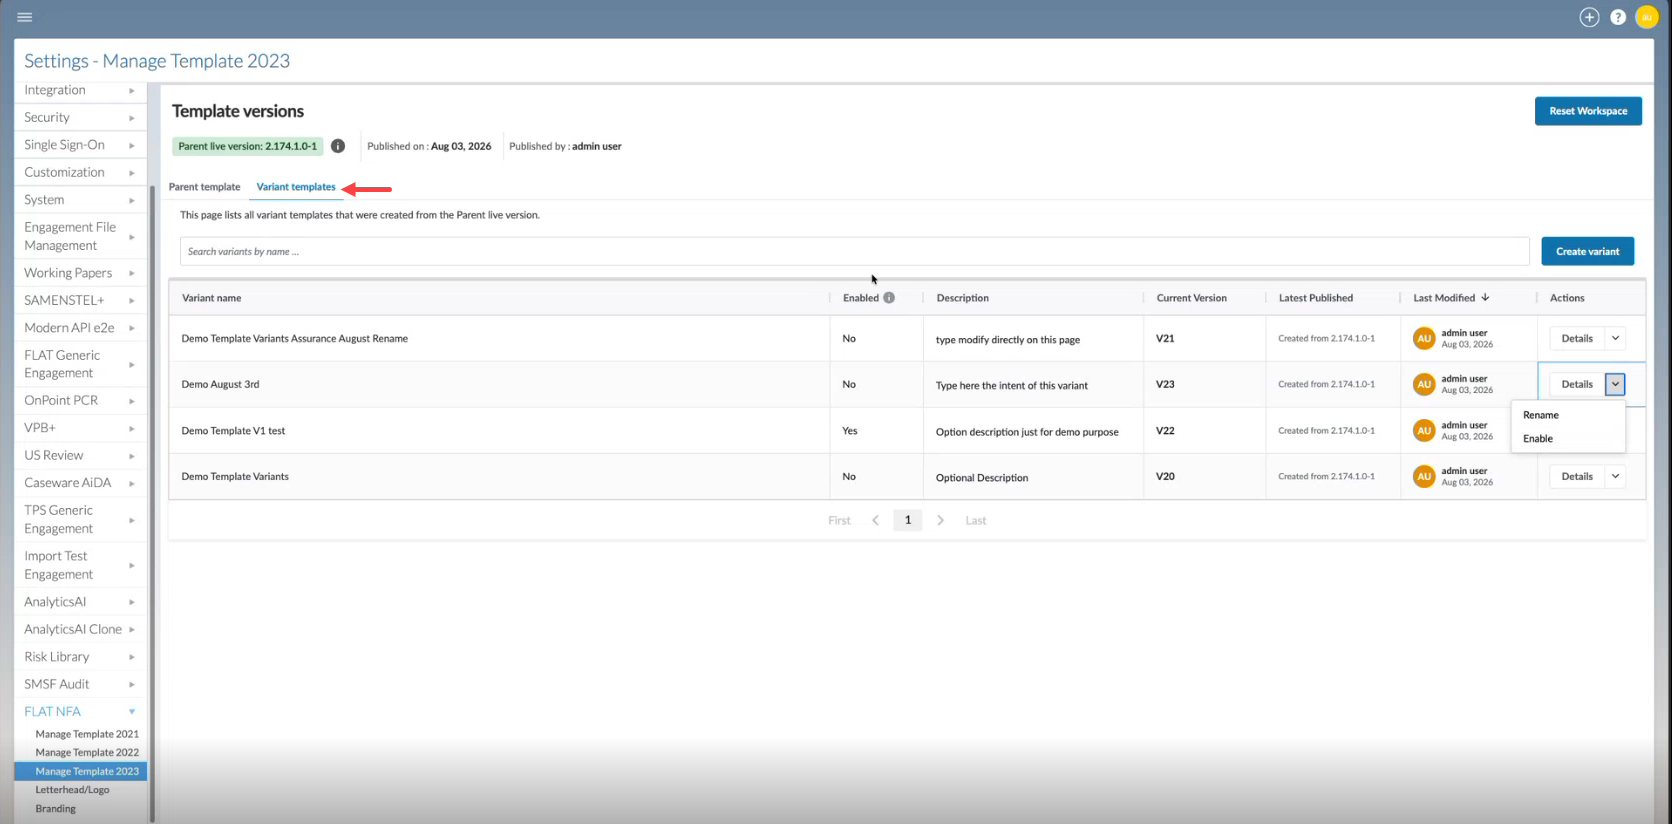Choose Enable from dropdown menu
This screenshot has height=824, width=1672.
[1537, 439]
